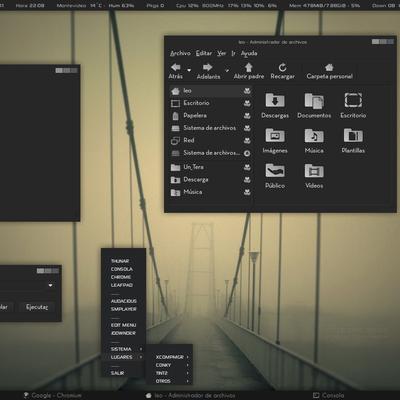
Task: Open the Editar menu
Action: pyautogui.click(x=204, y=53)
